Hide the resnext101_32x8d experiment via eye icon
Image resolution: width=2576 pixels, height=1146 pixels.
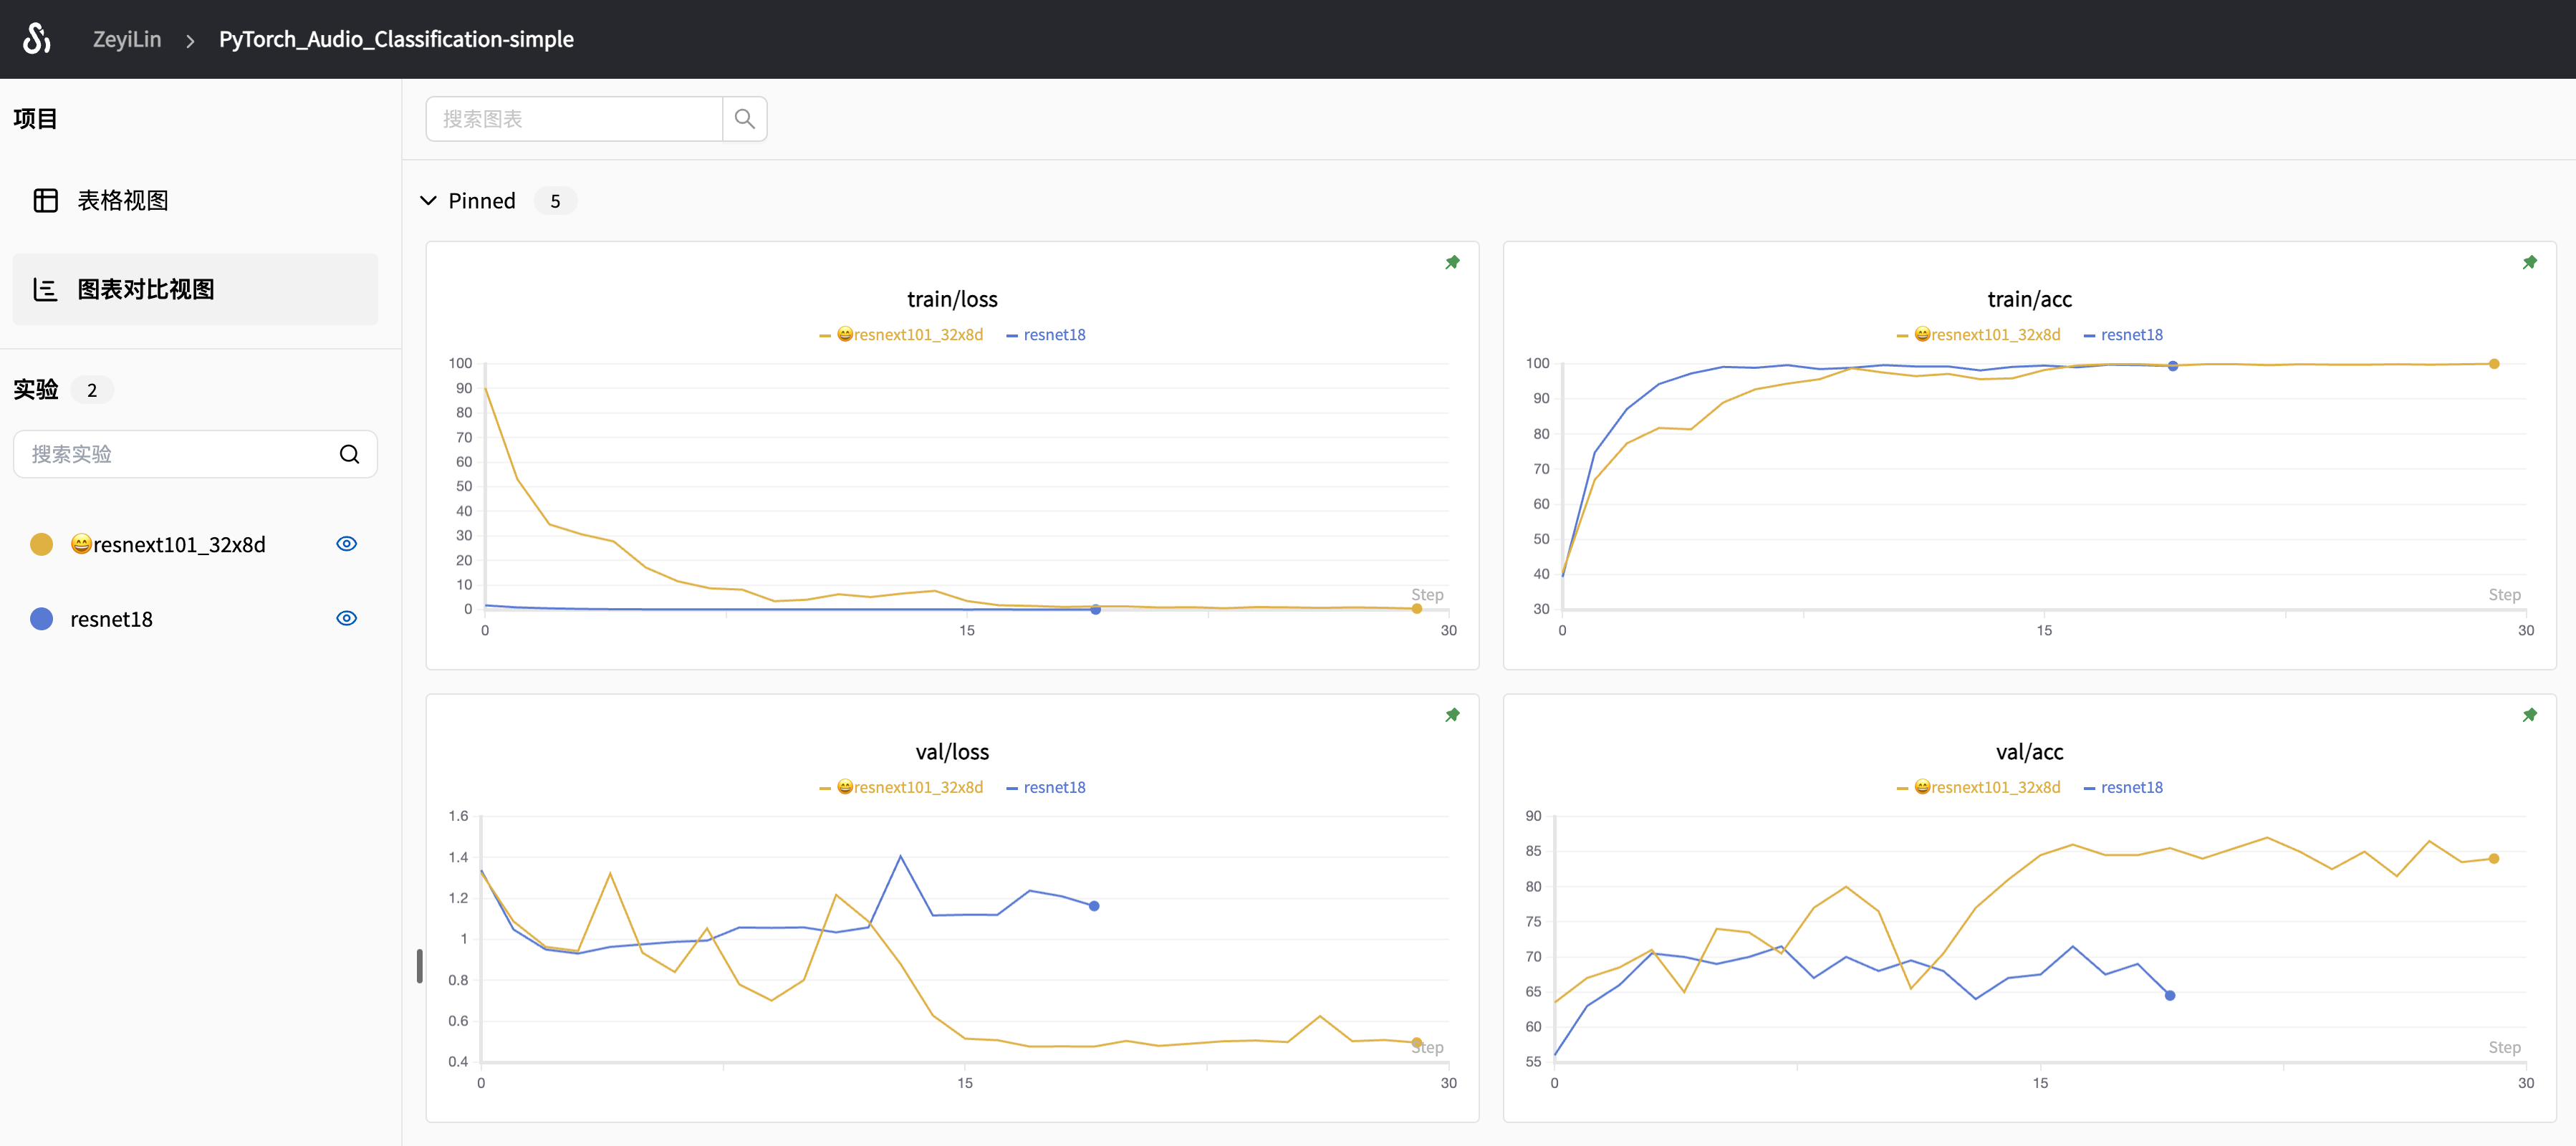(x=347, y=544)
